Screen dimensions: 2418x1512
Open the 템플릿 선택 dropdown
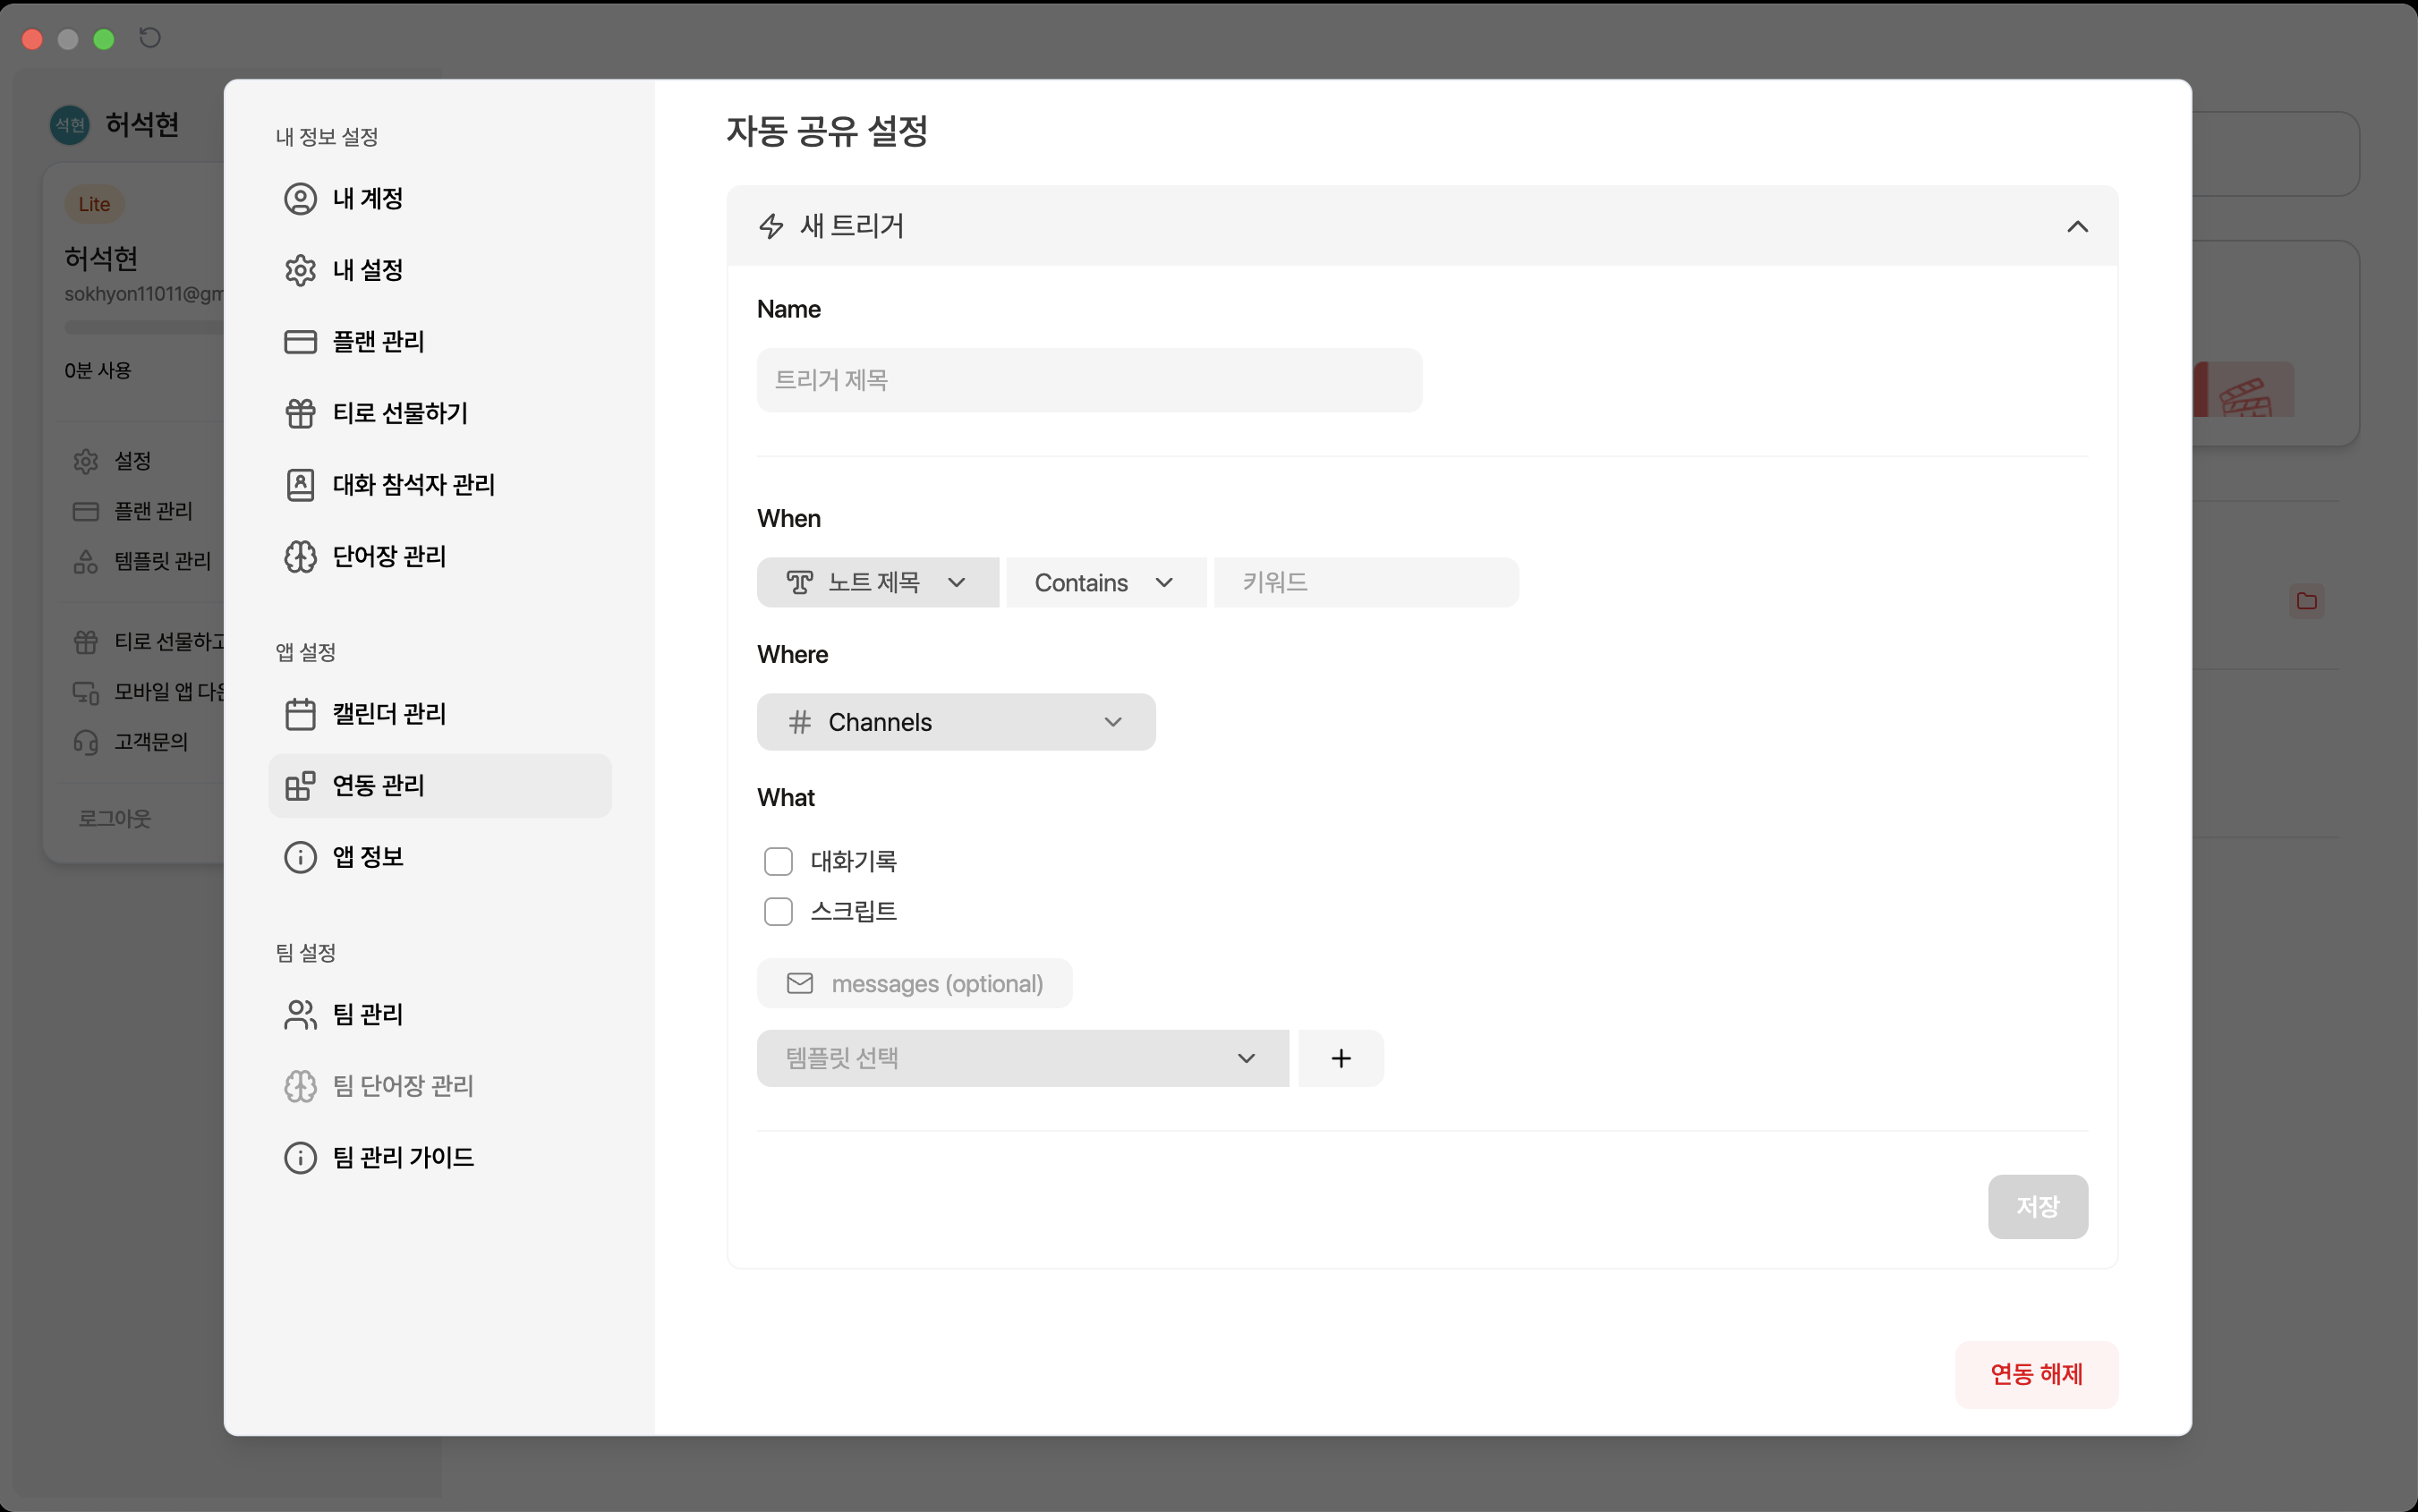click(x=1022, y=1058)
